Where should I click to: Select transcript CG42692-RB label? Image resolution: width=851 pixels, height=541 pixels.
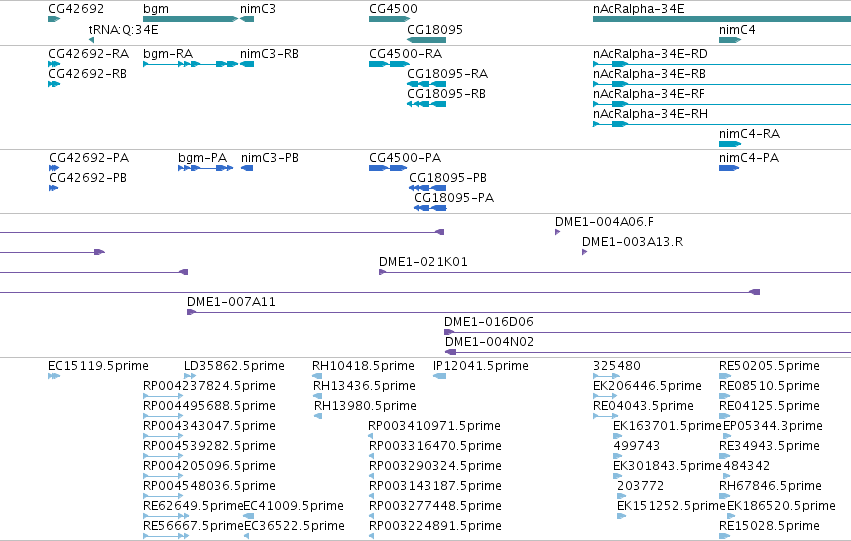[x=87, y=74]
